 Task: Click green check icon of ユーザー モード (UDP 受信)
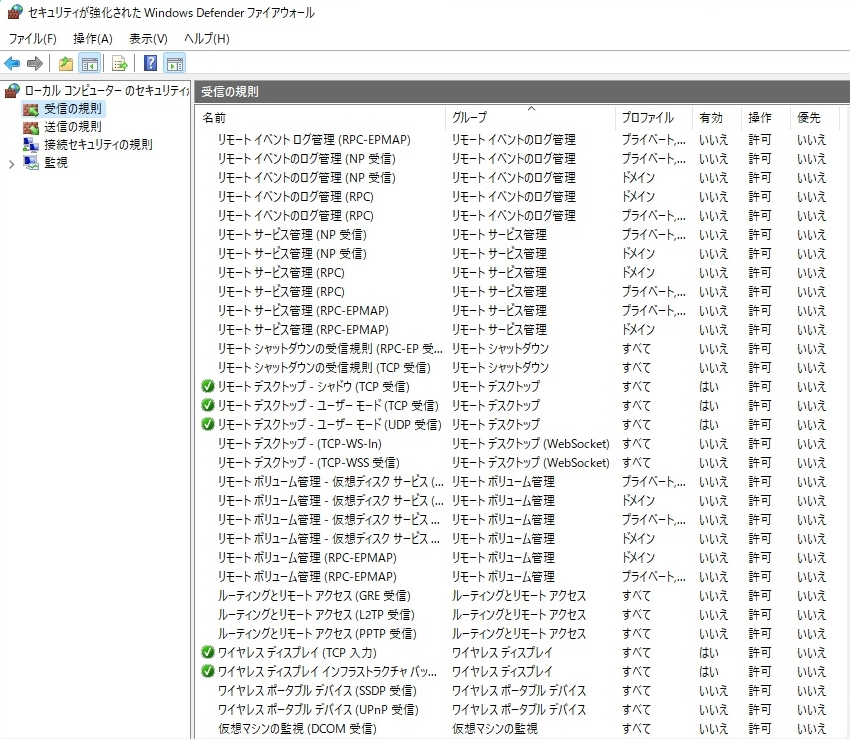[x=208, y=424]
